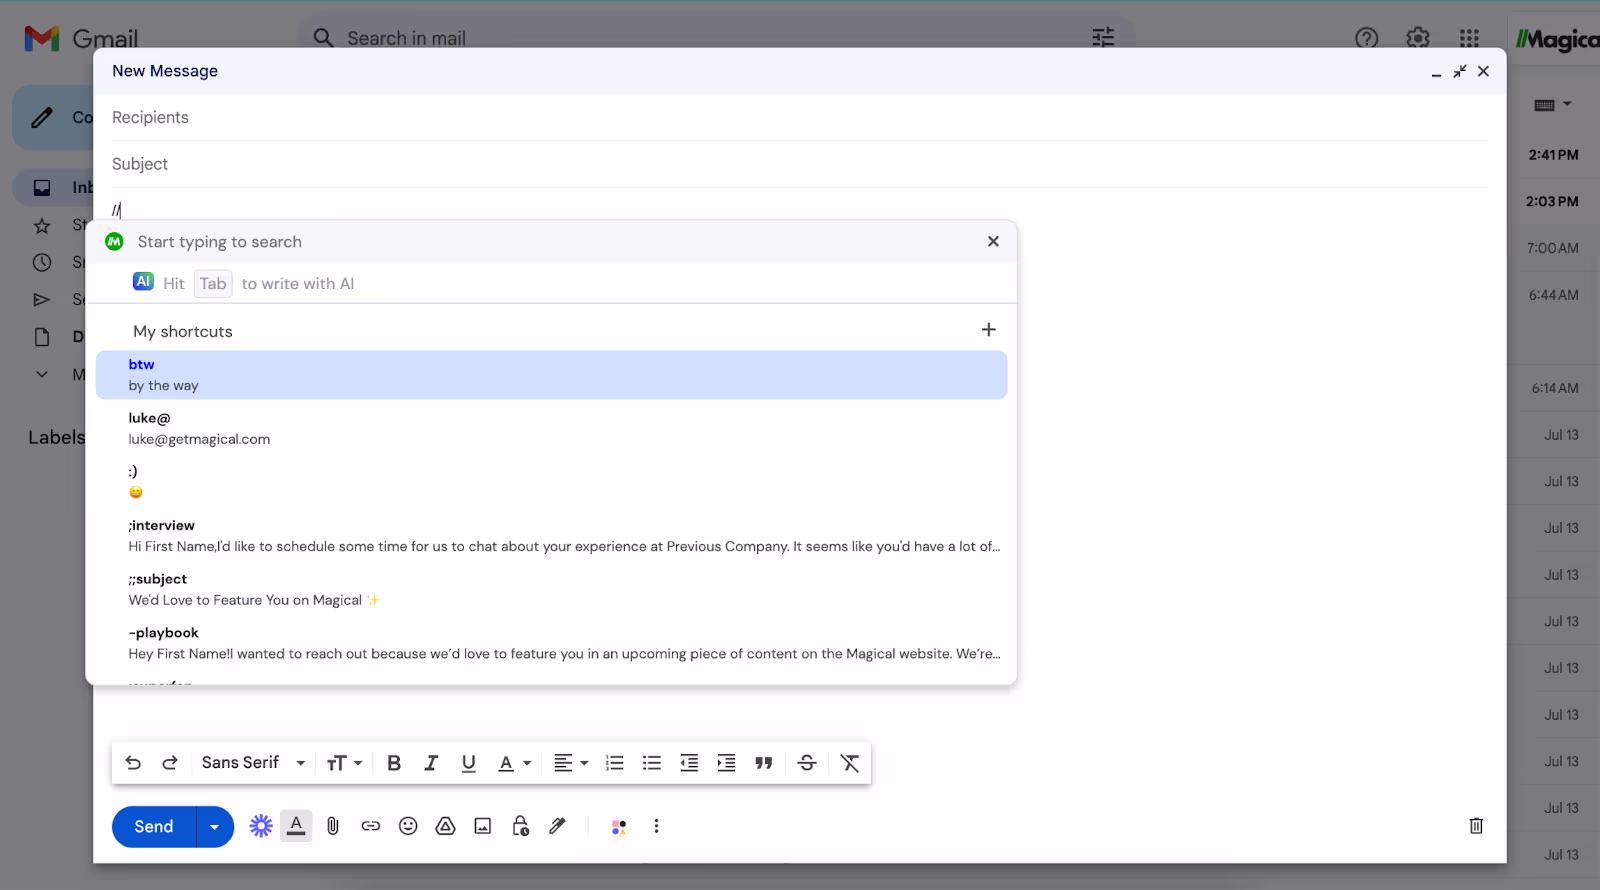Add a new shortcut with plus
1600x890 pixels.
989,330
